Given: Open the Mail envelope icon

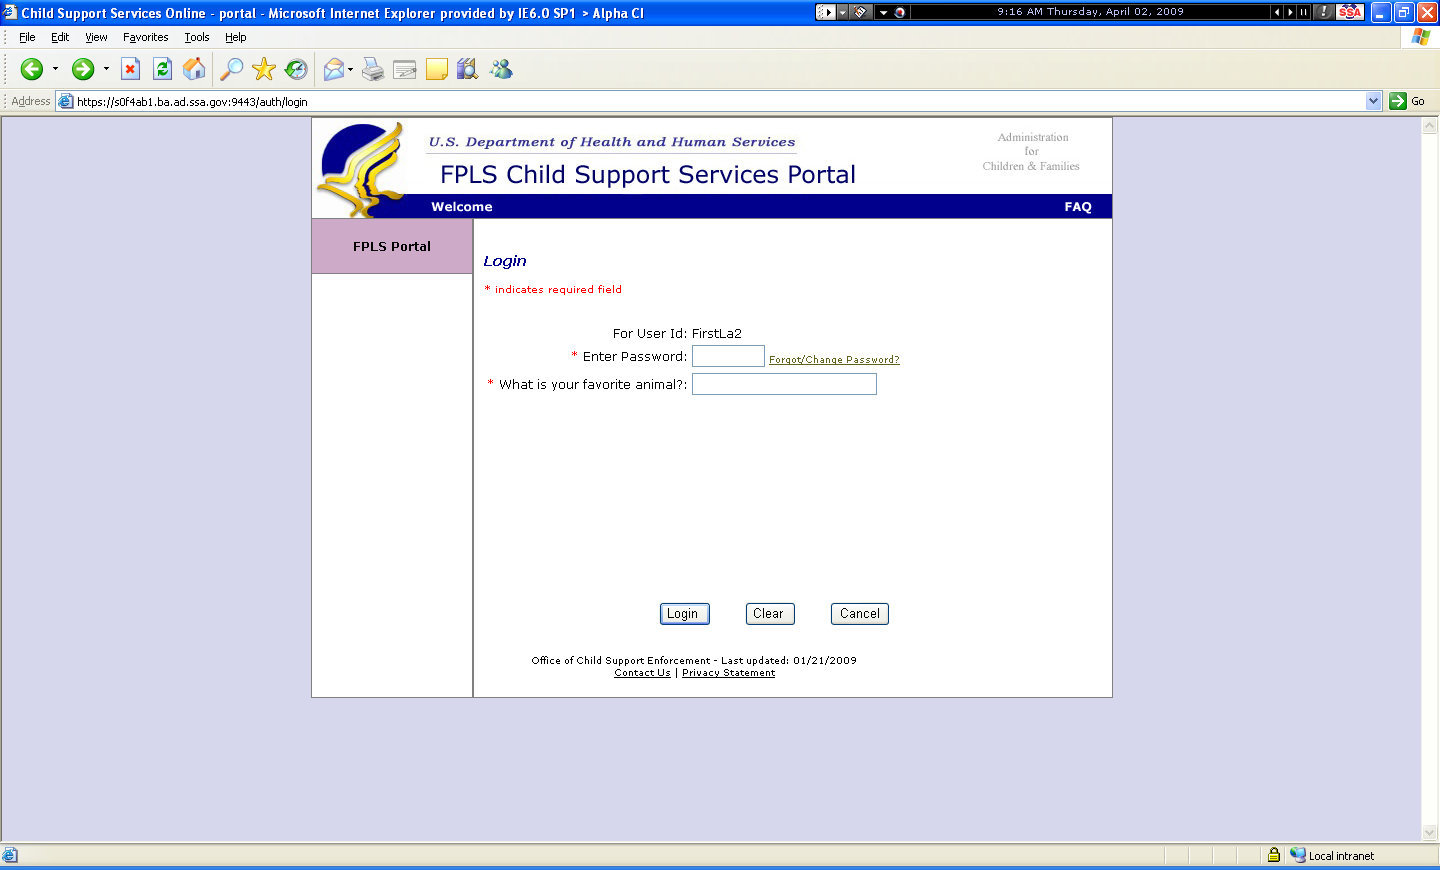Looking at the screenshot, I should (x=334, y=69).
